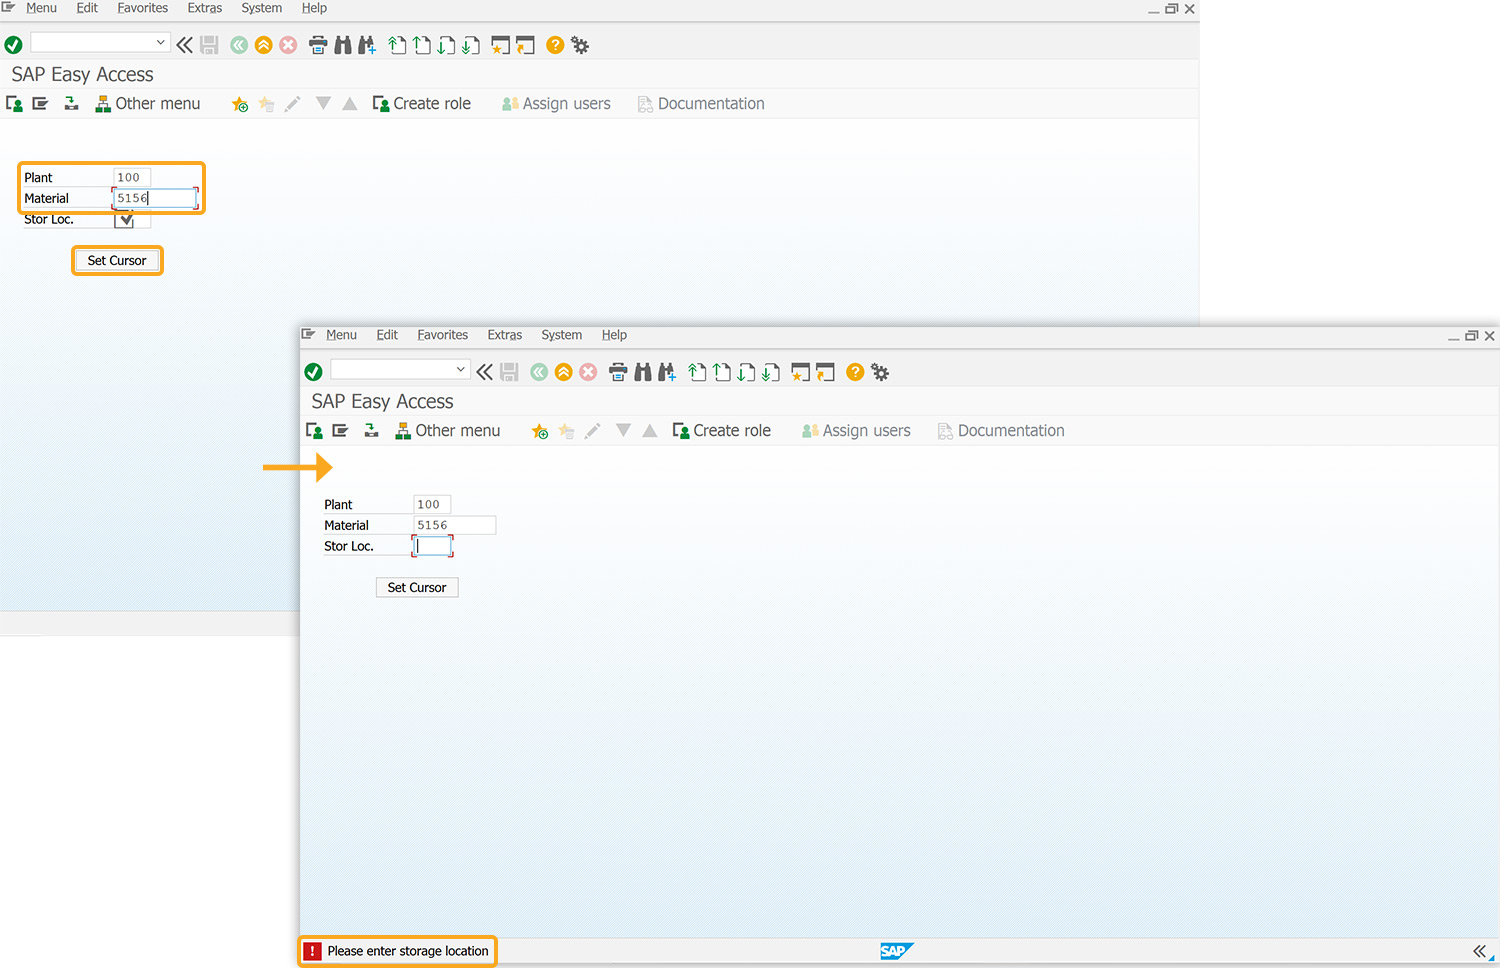Open the Edit menu in front window
Screen dimensions: 1500x968
pos(387,335)
